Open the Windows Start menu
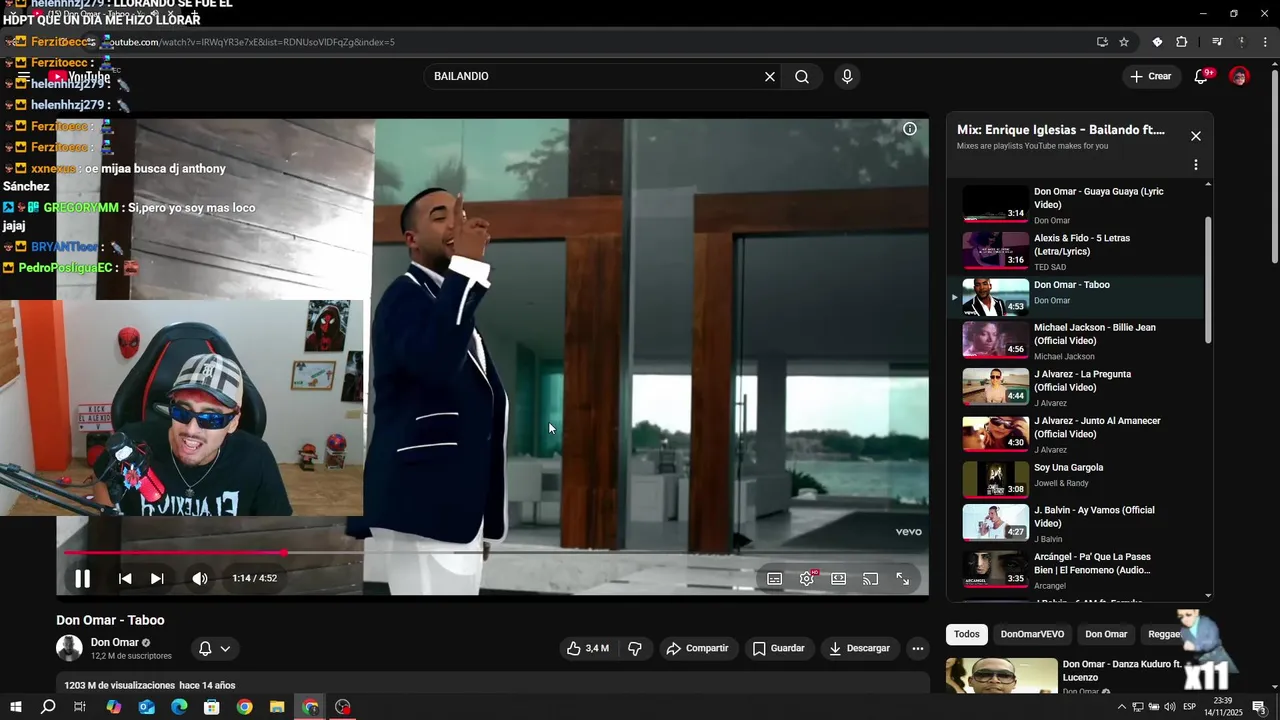Screen dimensions: 1280x720 click(16, 707)
